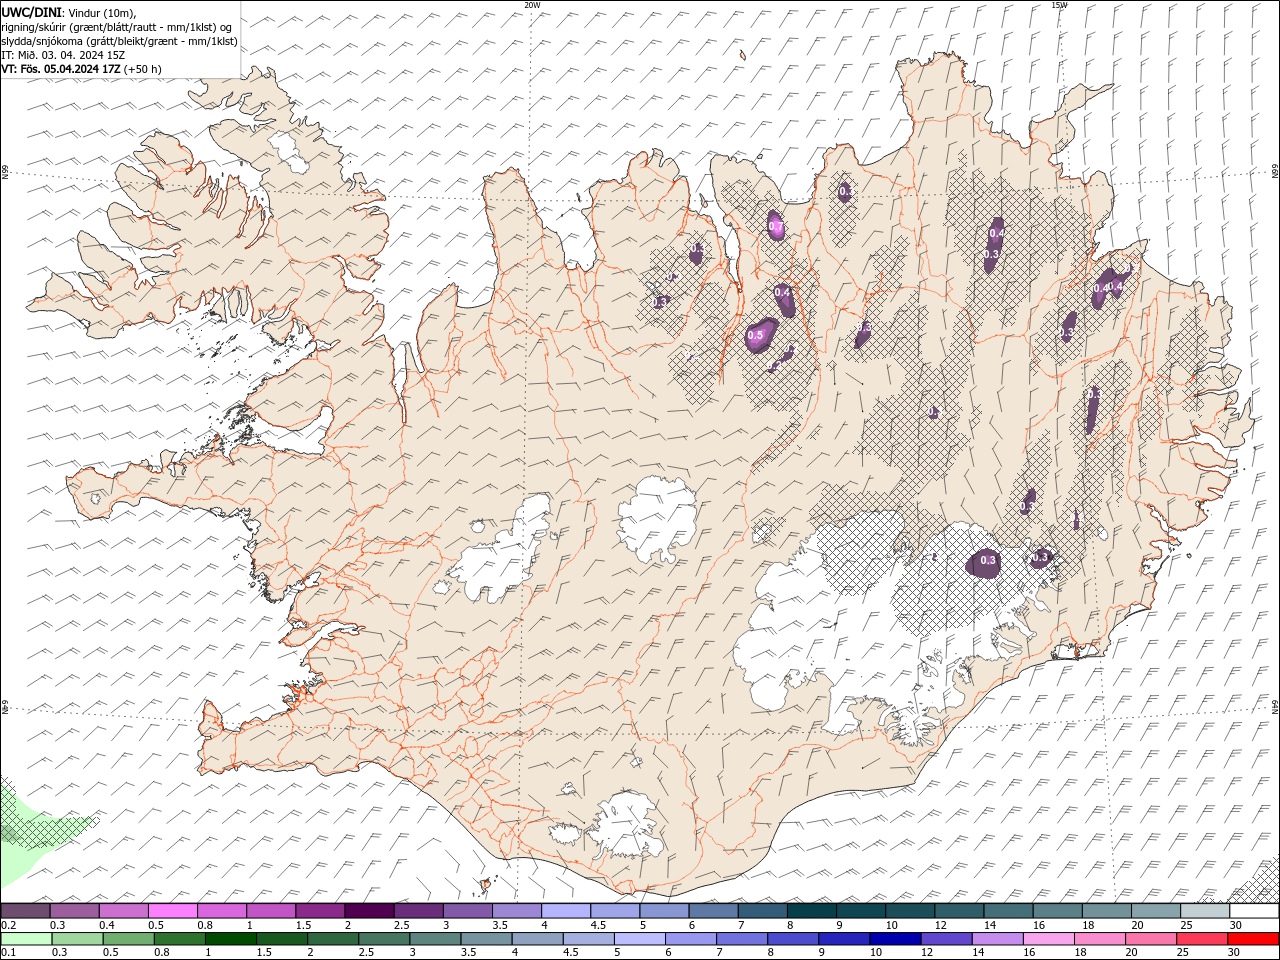
Task: Pick lower legend pale green swatch between 0.1 and 0.3
Action: point(26,939)
